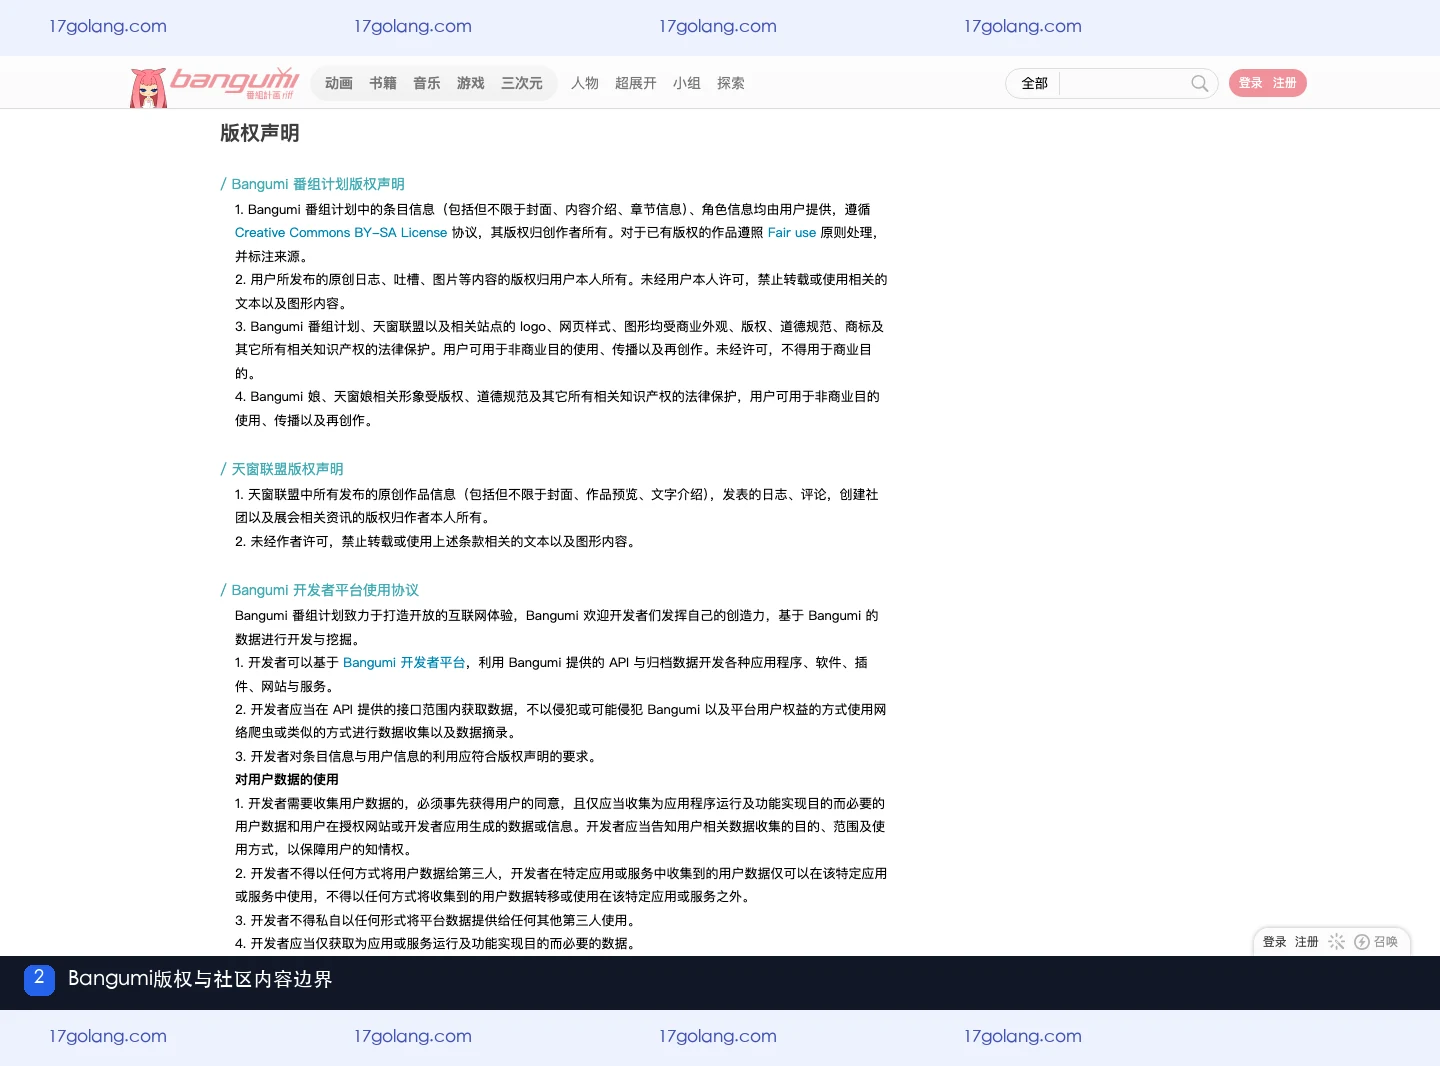This screenshot has width=1440, height=1066.
Task: Open the Creative Commons BY-SA License link
Action: [x=341, y=233]
